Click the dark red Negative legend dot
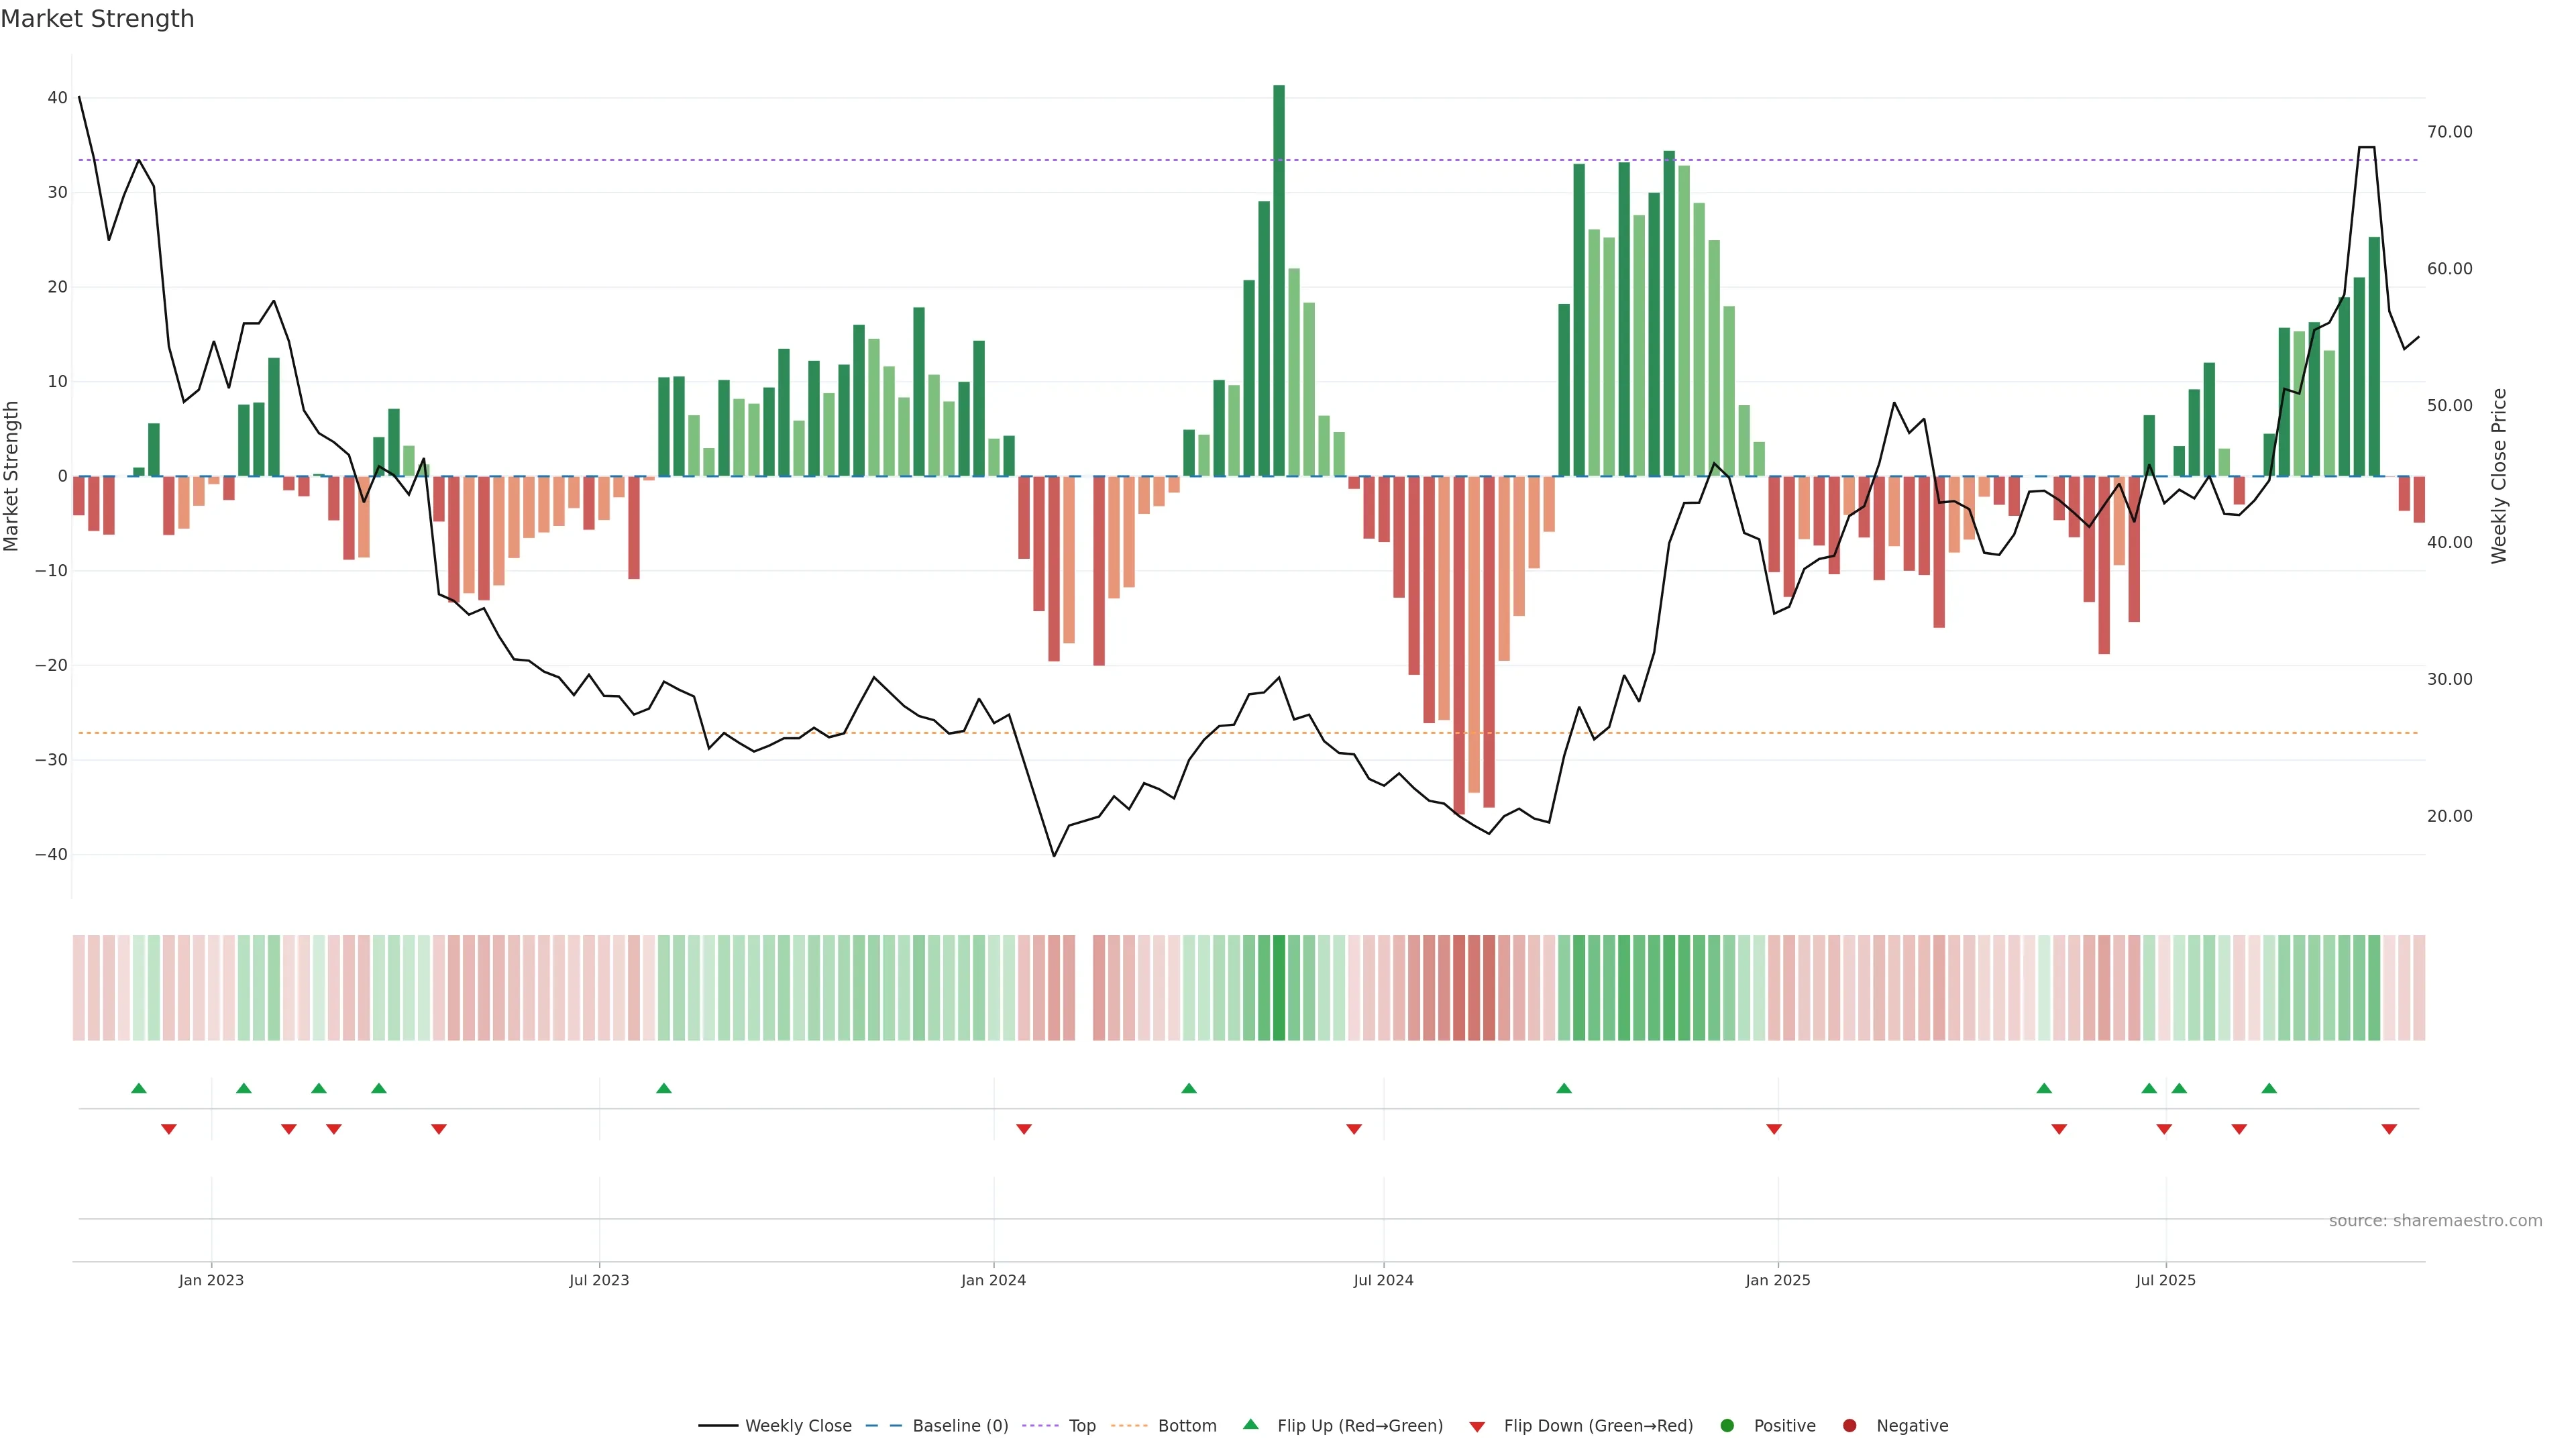Viewport: 2576px width, 1449px height. coord(1849,1425)
